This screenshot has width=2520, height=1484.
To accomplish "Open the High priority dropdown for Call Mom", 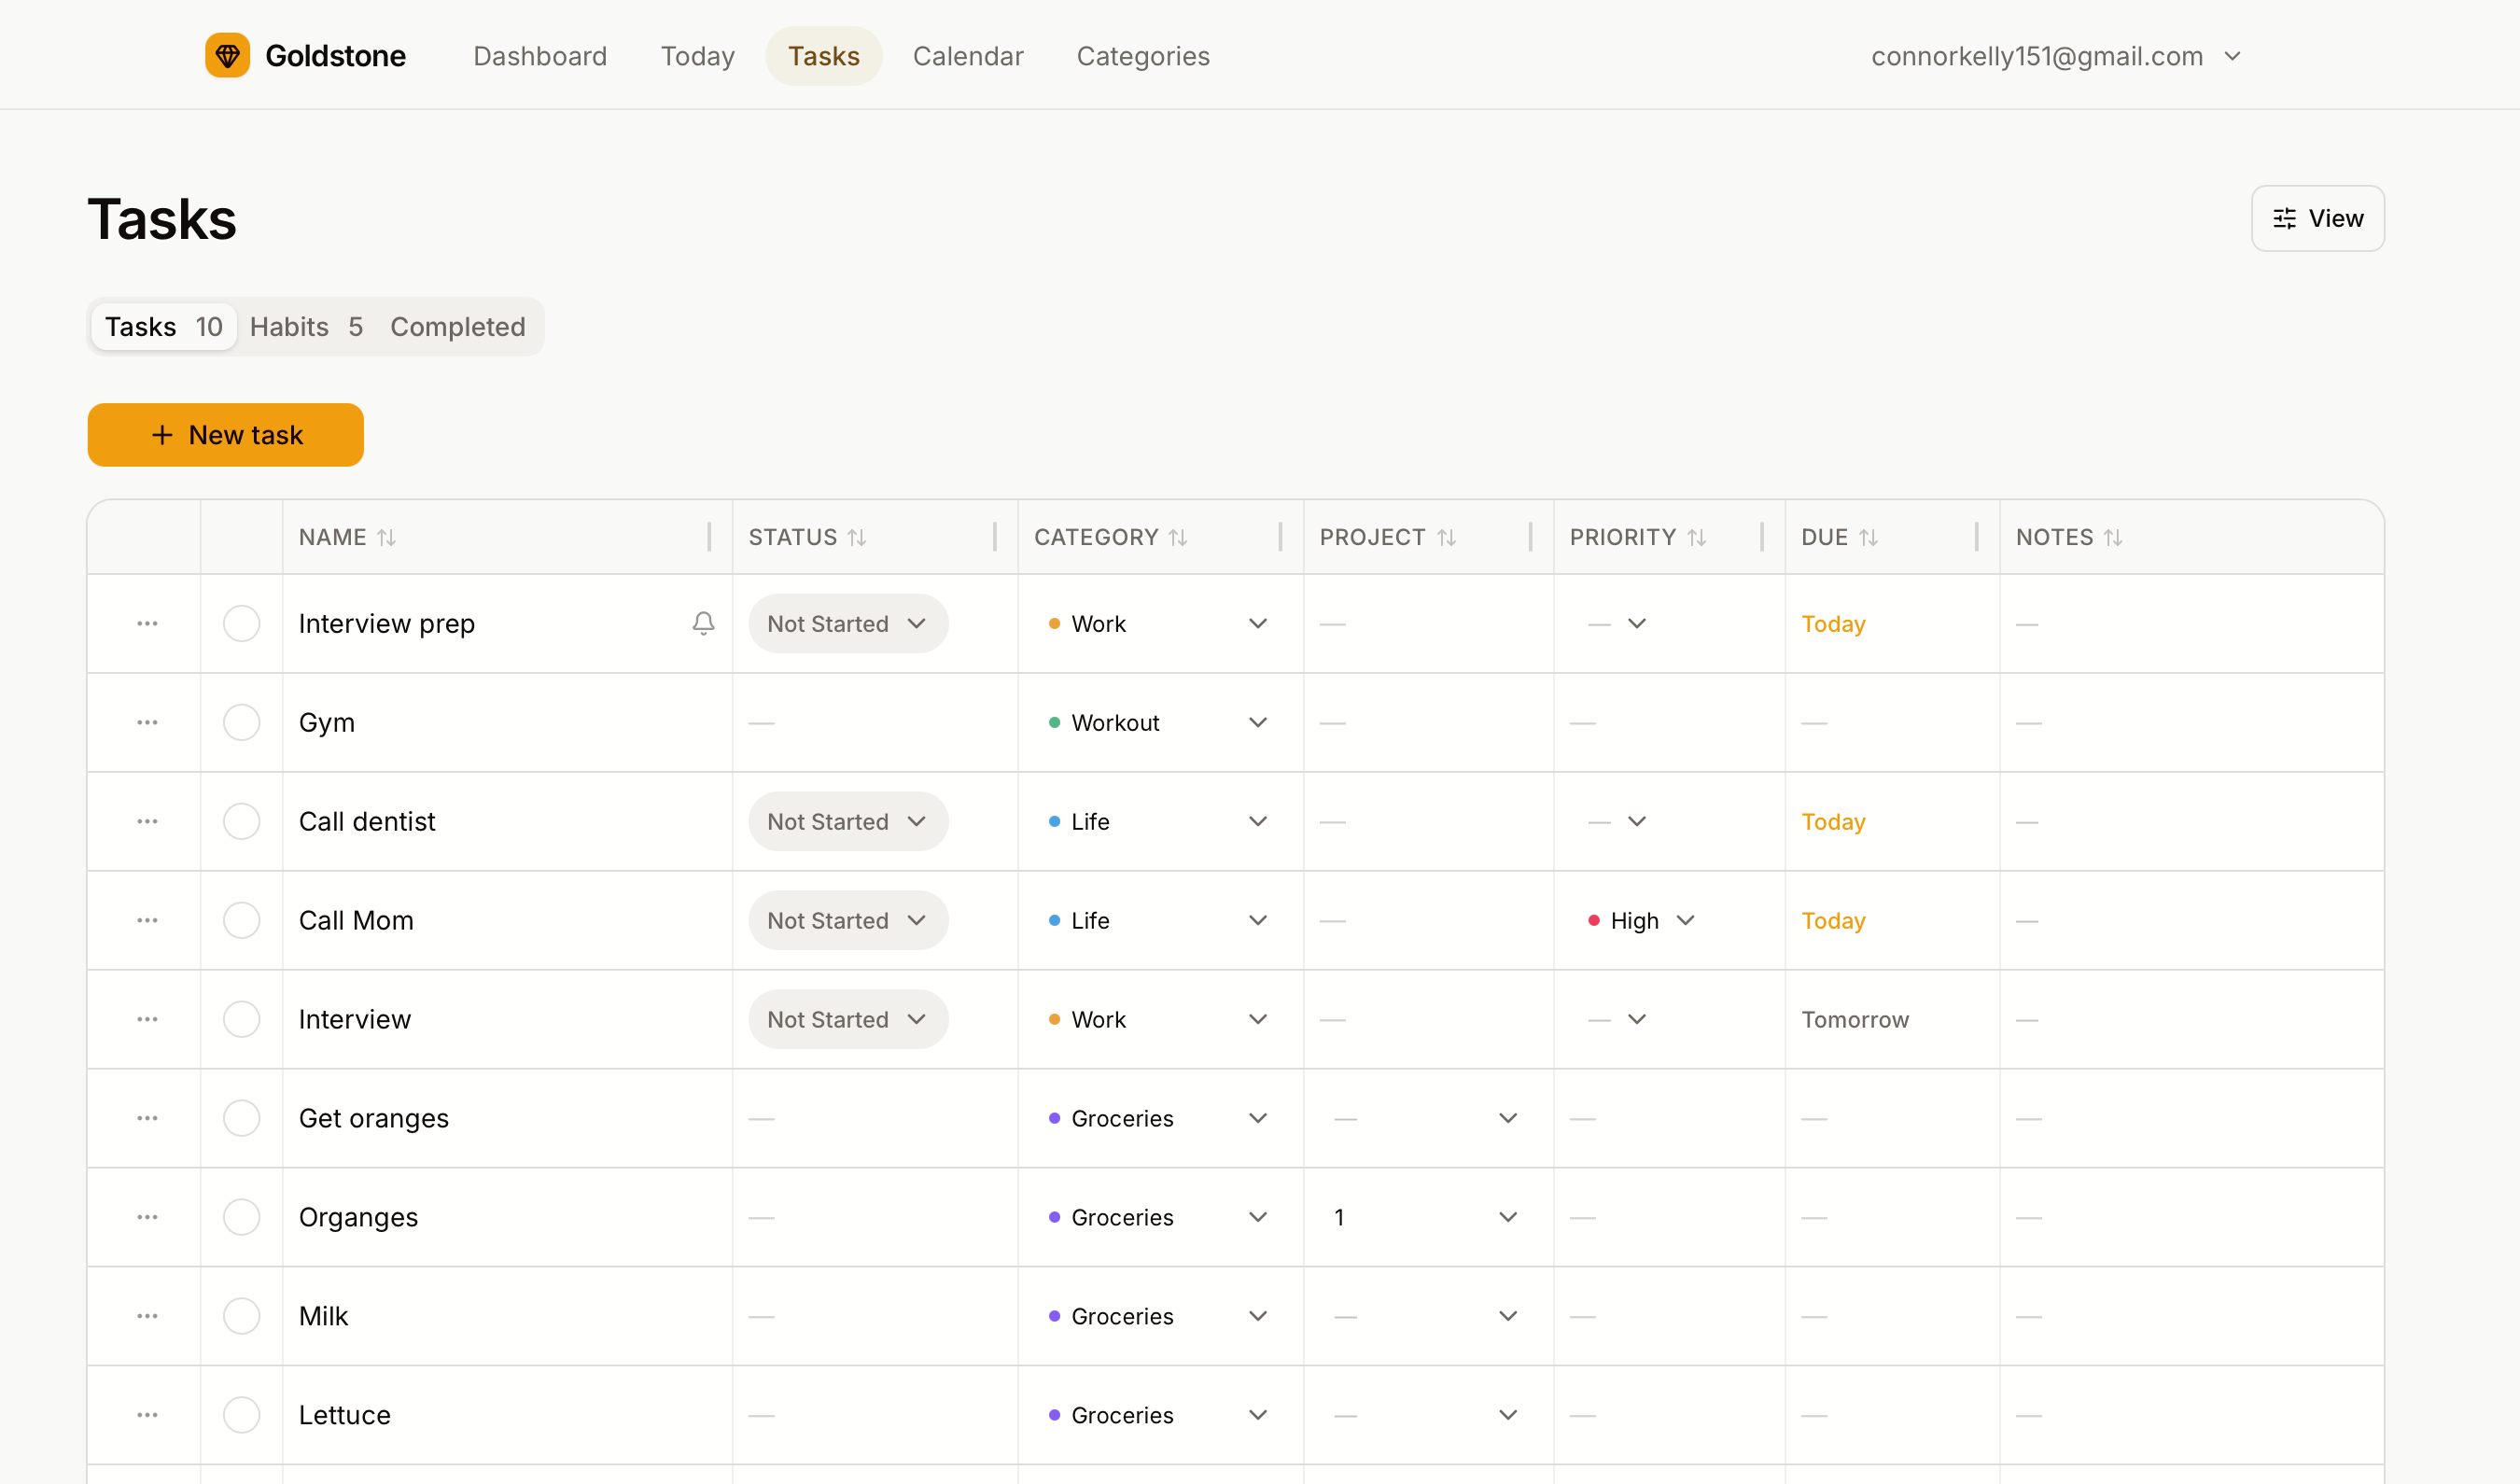I will [1641, 920].
